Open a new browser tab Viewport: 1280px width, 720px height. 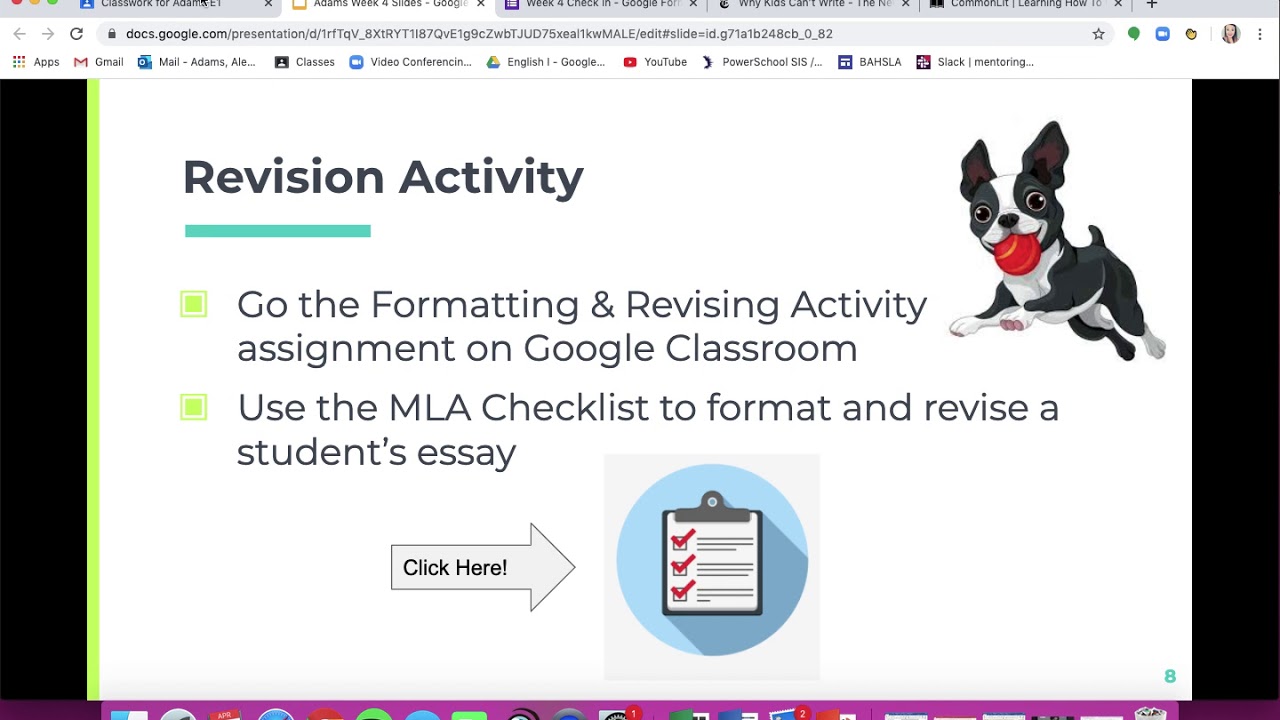(1151, 5)
